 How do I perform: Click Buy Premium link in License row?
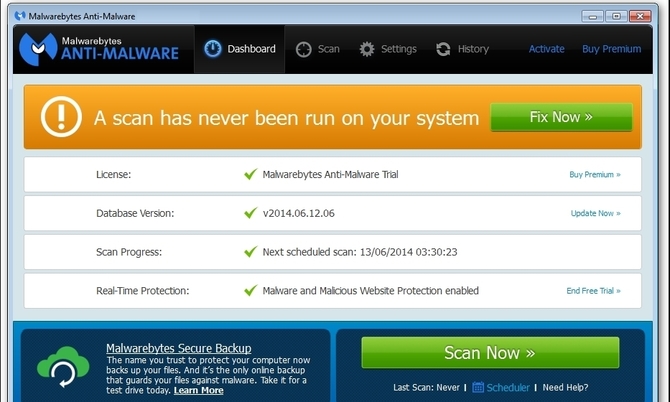(595, 174)
